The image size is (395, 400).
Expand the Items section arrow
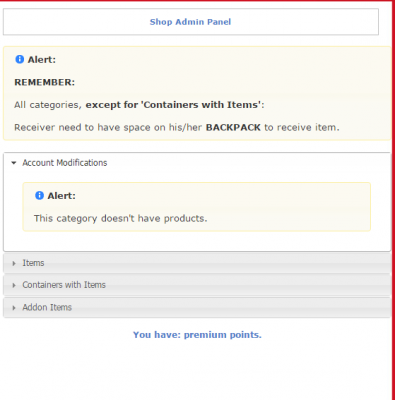[14, 263]
